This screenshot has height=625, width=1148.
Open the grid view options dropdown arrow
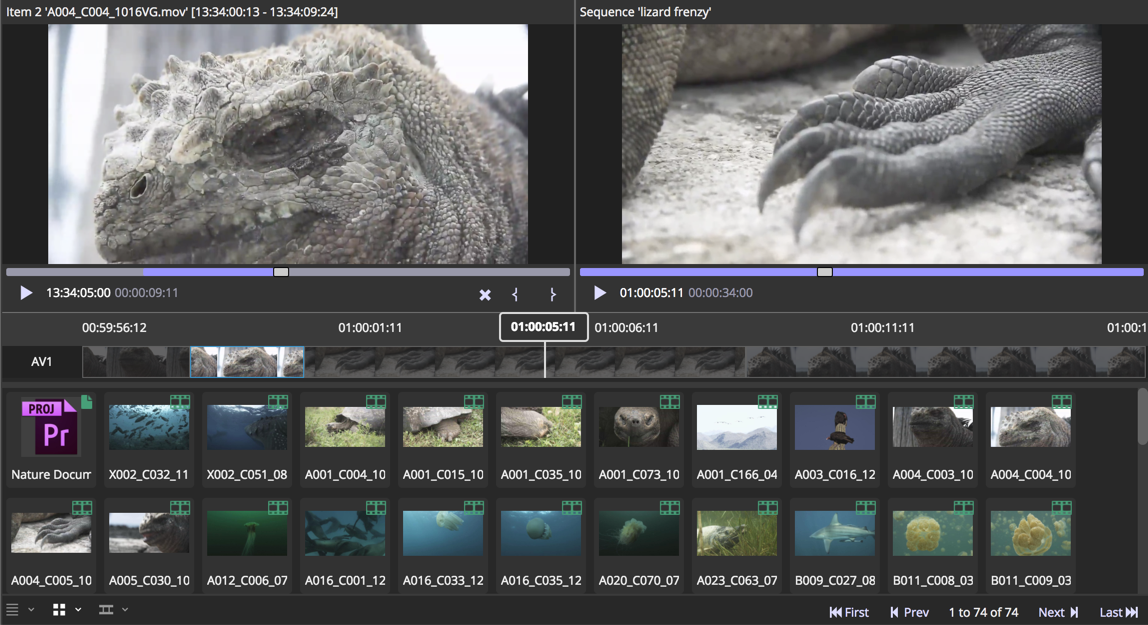click(x=78, y=610)
